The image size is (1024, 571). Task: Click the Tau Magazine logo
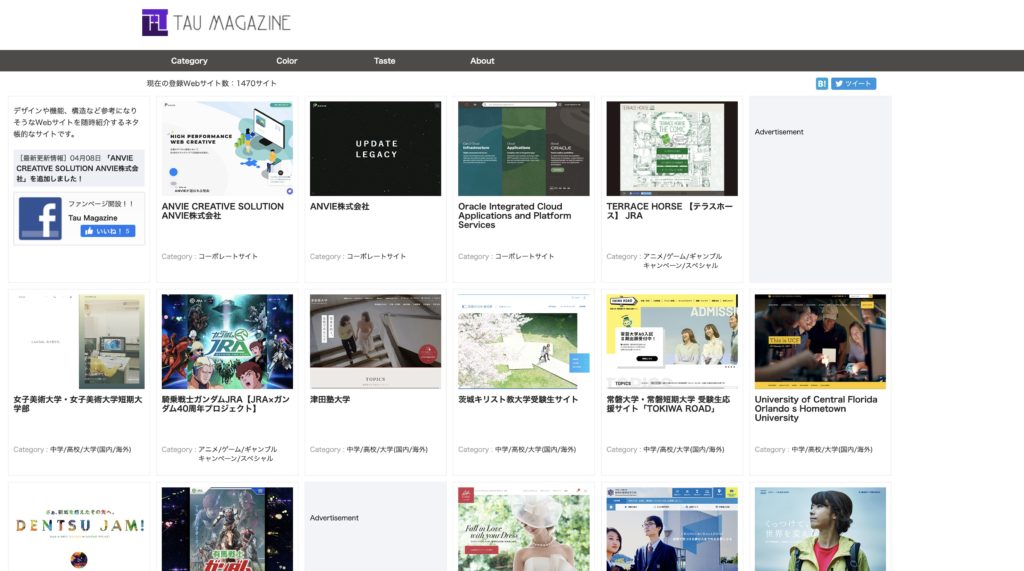[216, 23]
